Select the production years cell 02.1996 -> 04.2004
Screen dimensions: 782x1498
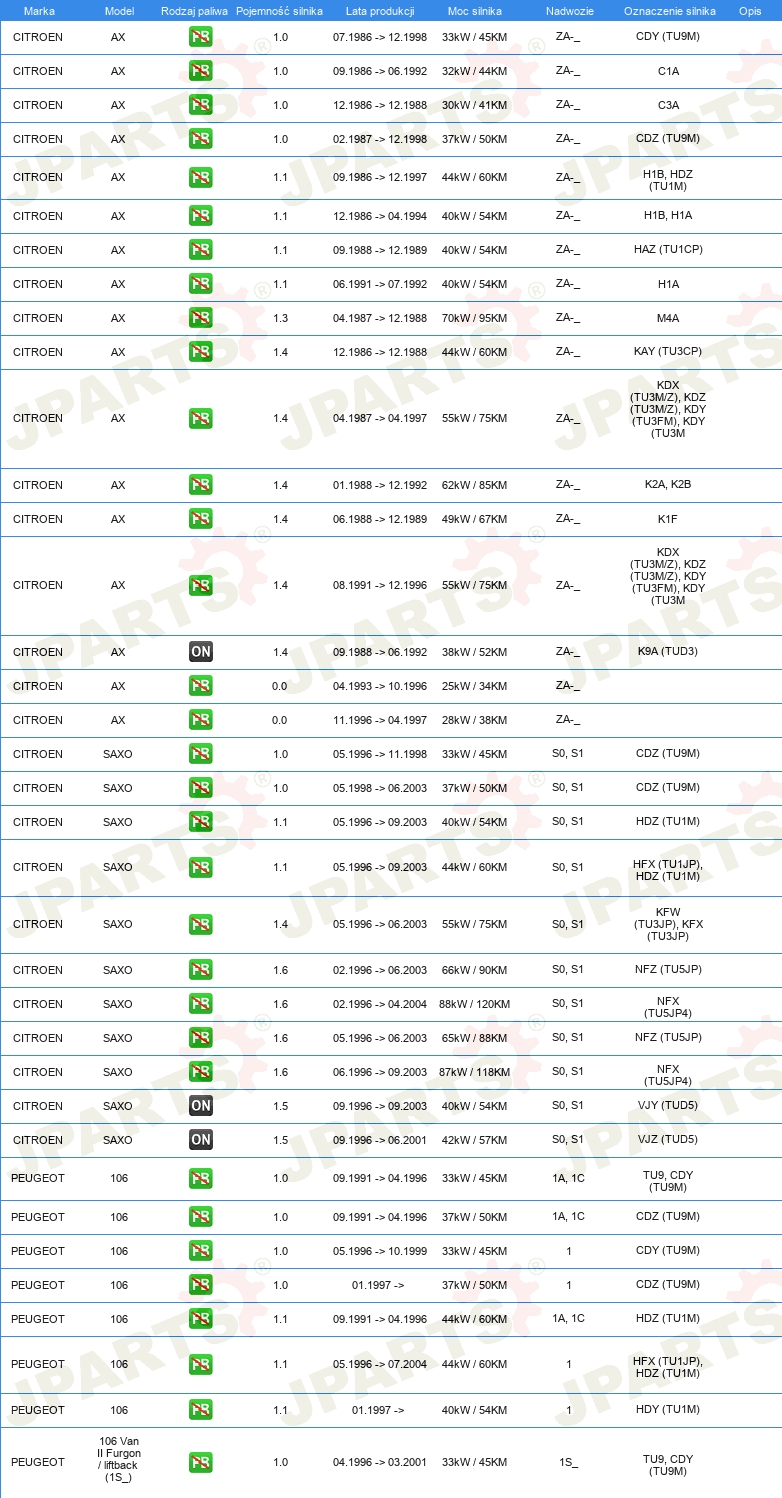[x=380, y=1004]
